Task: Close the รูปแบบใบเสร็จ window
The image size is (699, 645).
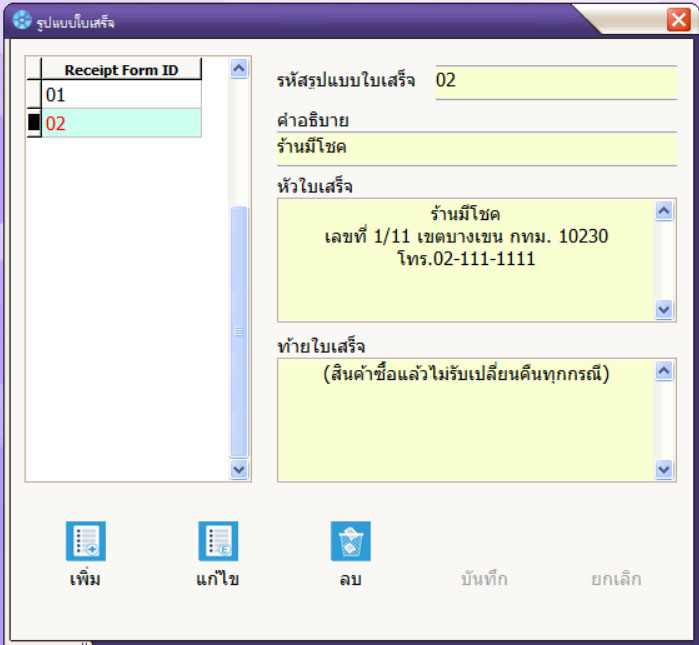Action: pos(677,19)
